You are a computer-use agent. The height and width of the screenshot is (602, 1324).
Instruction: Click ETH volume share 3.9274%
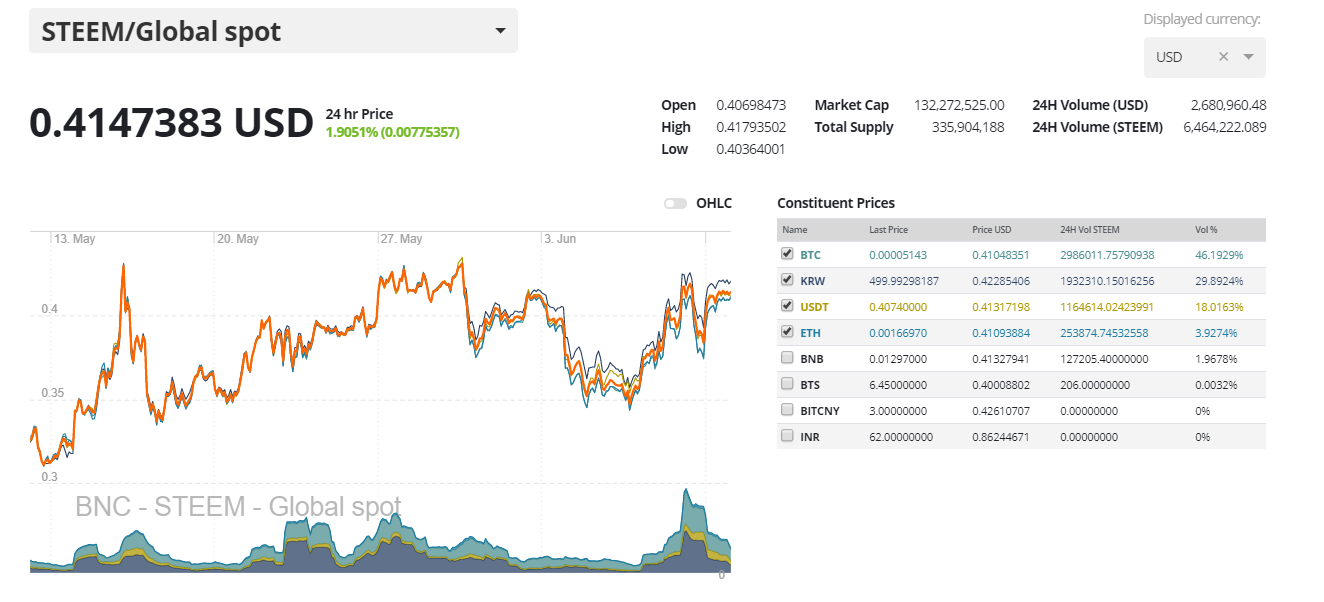click(1216, 333)
